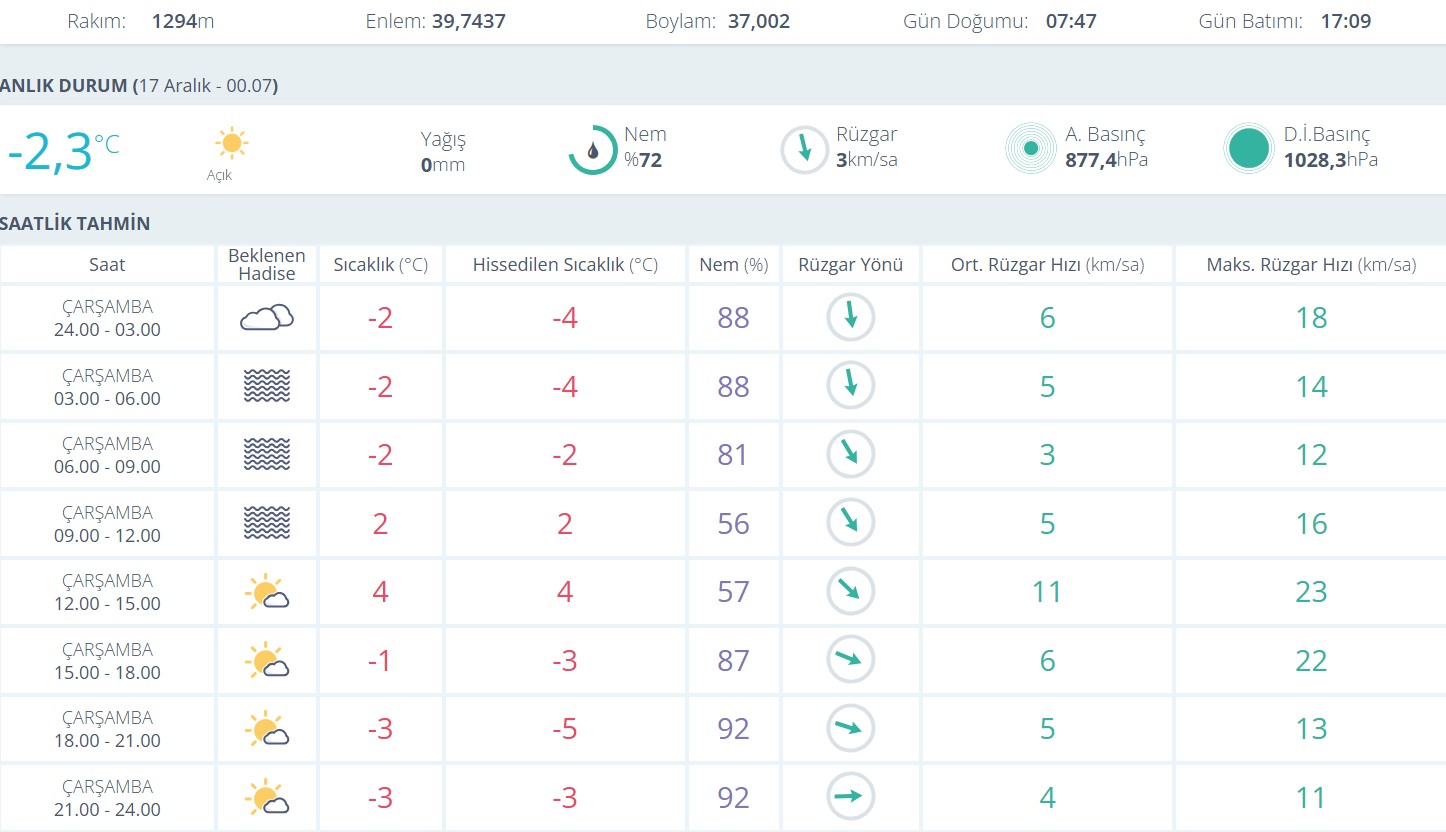Click the wind direction arrow for 21.00 - 24.00
This screenshot has width=1446, height=832.
(x=850, y=797)
